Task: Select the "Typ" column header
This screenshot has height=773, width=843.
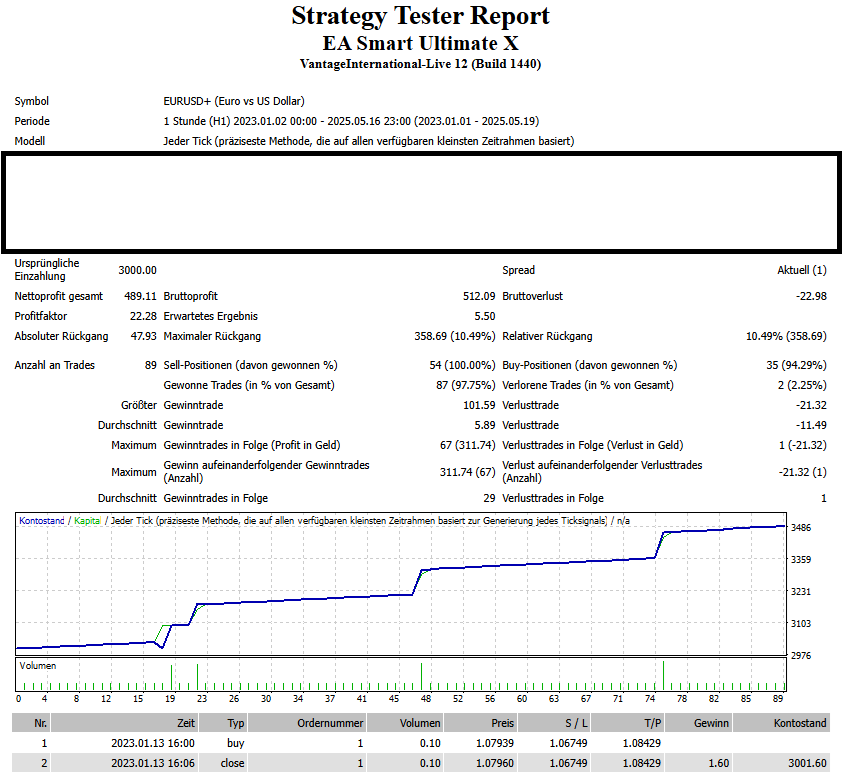Action: 235,723
